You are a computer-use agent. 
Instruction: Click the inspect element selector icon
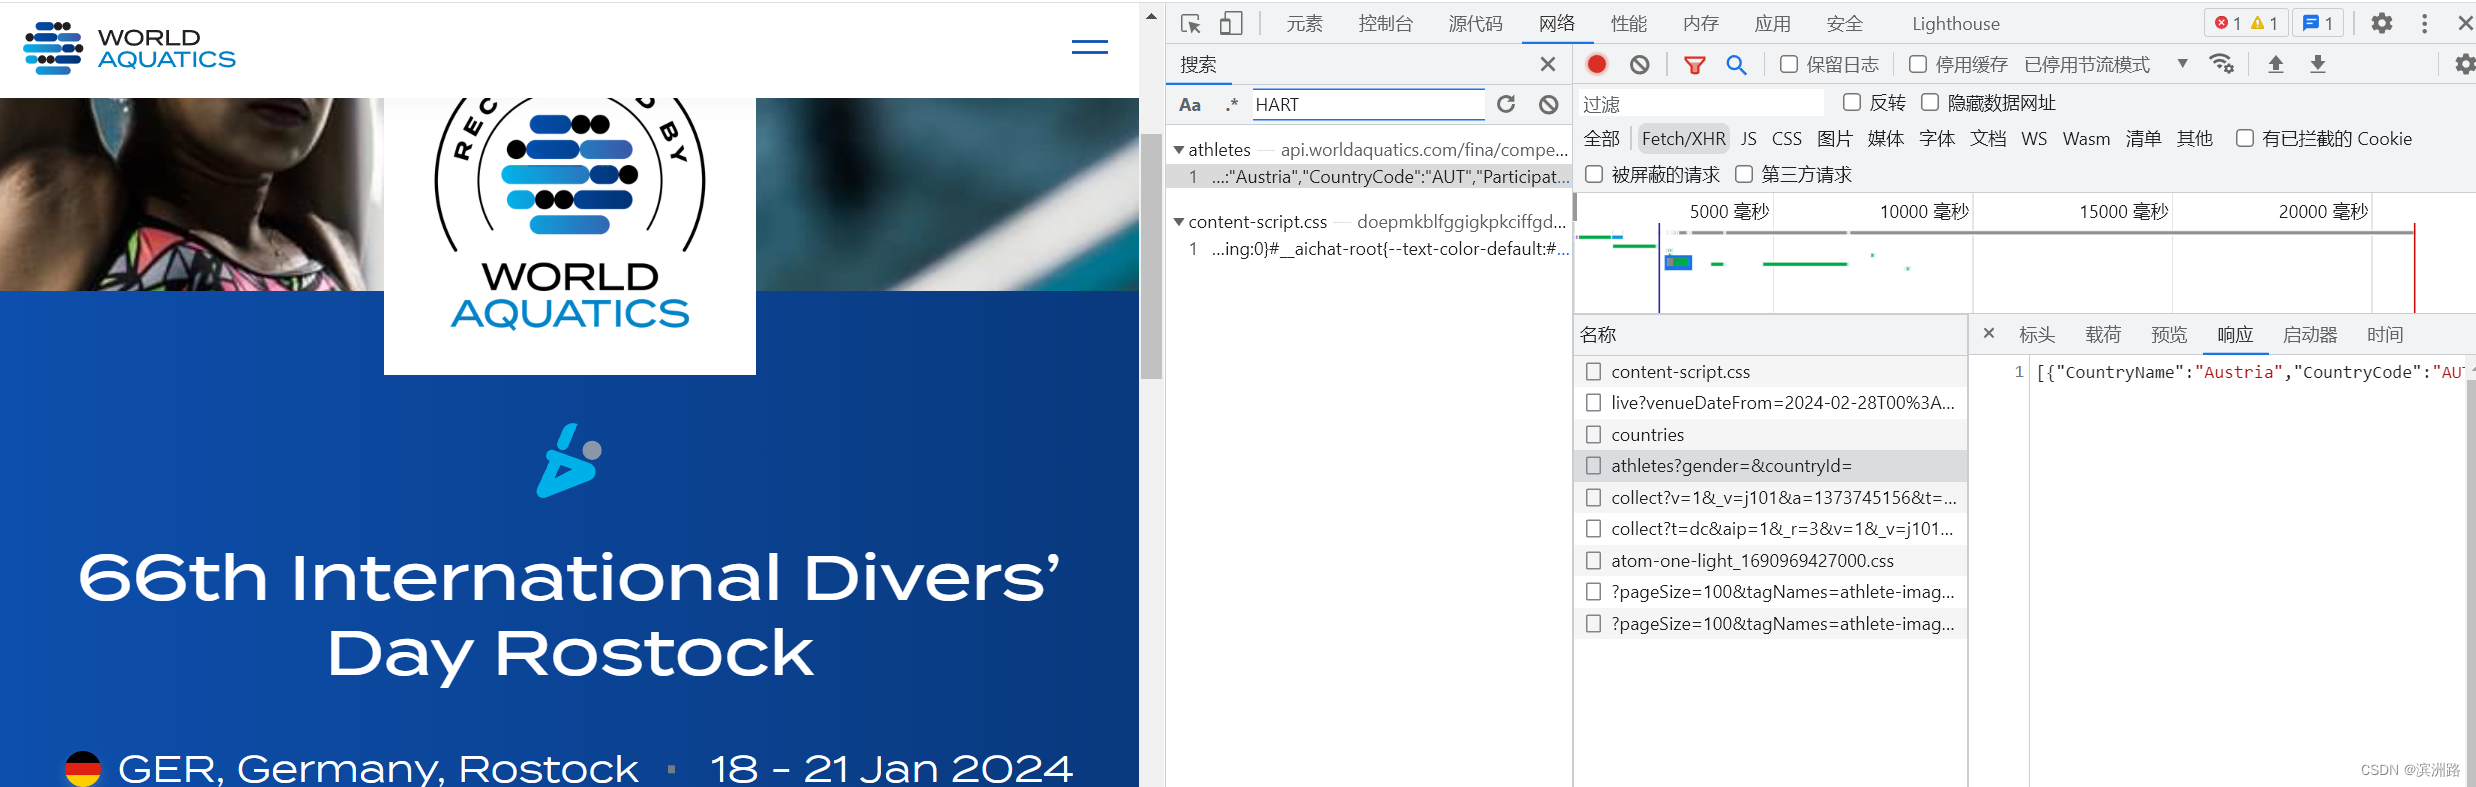click(x=1190, y=24)
